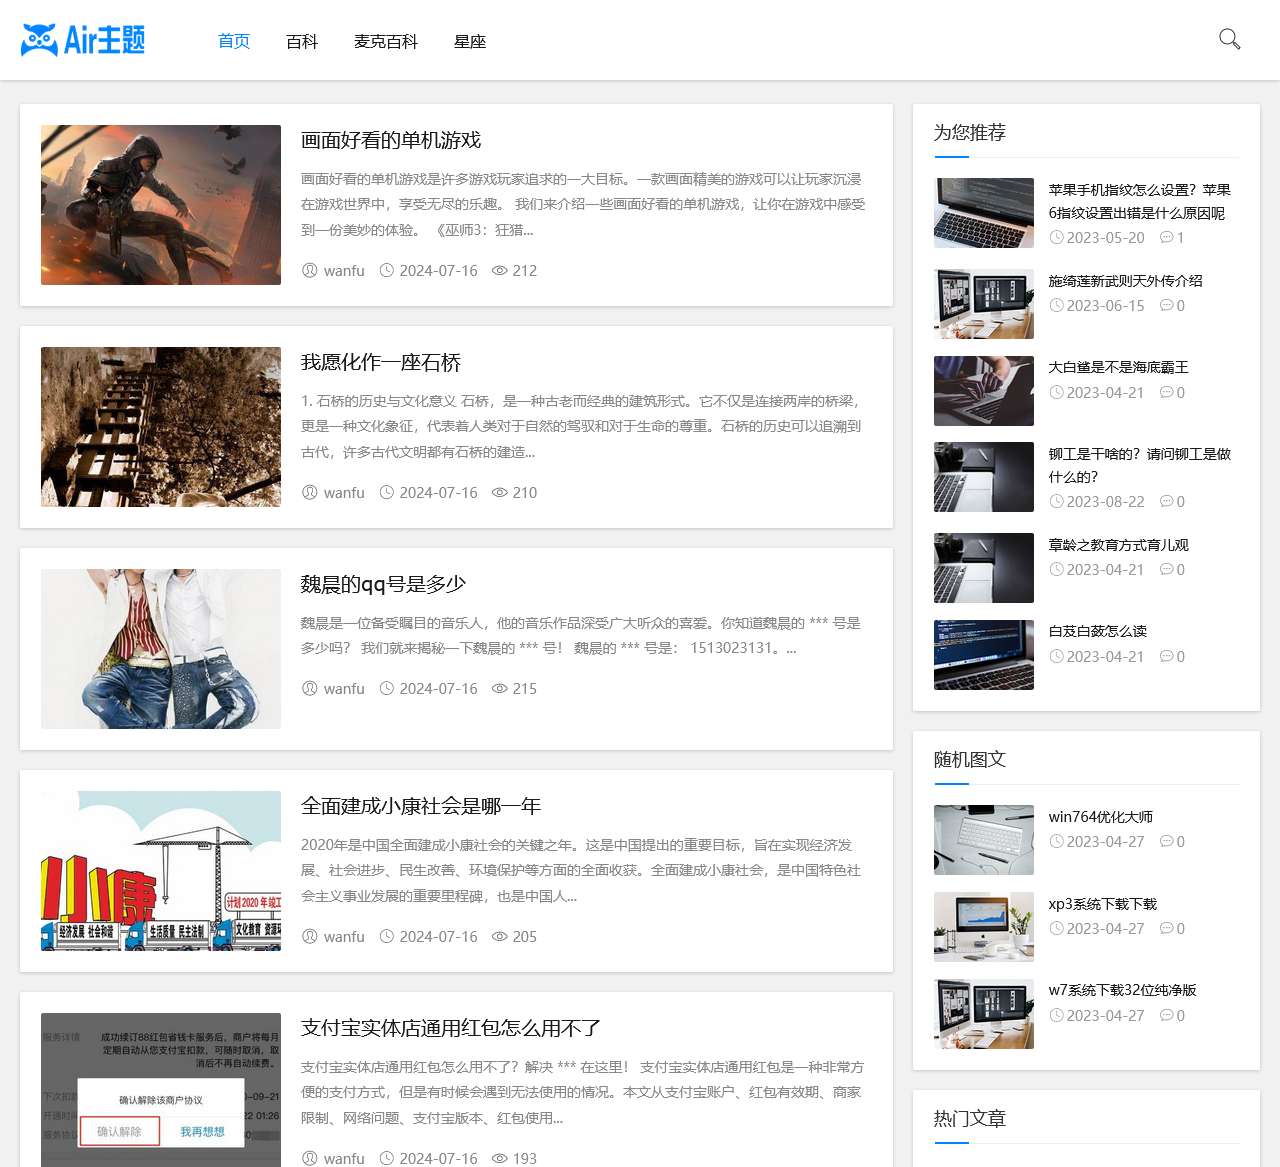Click keyboard thumbnail beside win764优化大师
This screenshot has height=1167, width=1280.
pos(984,840)
